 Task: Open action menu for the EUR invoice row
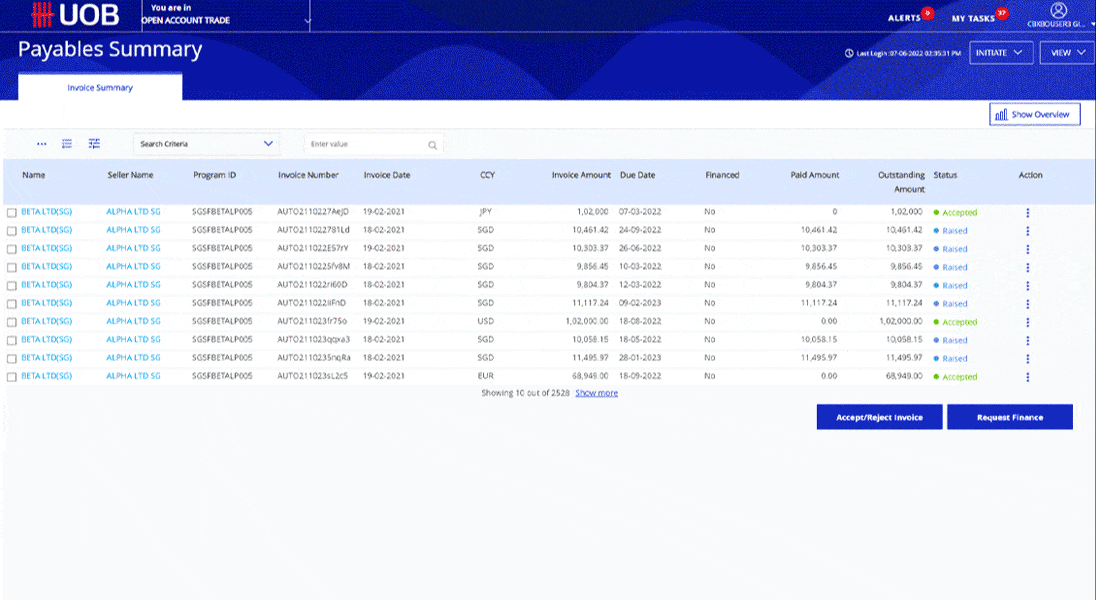pyautogui.click(x=1027, y=377)
